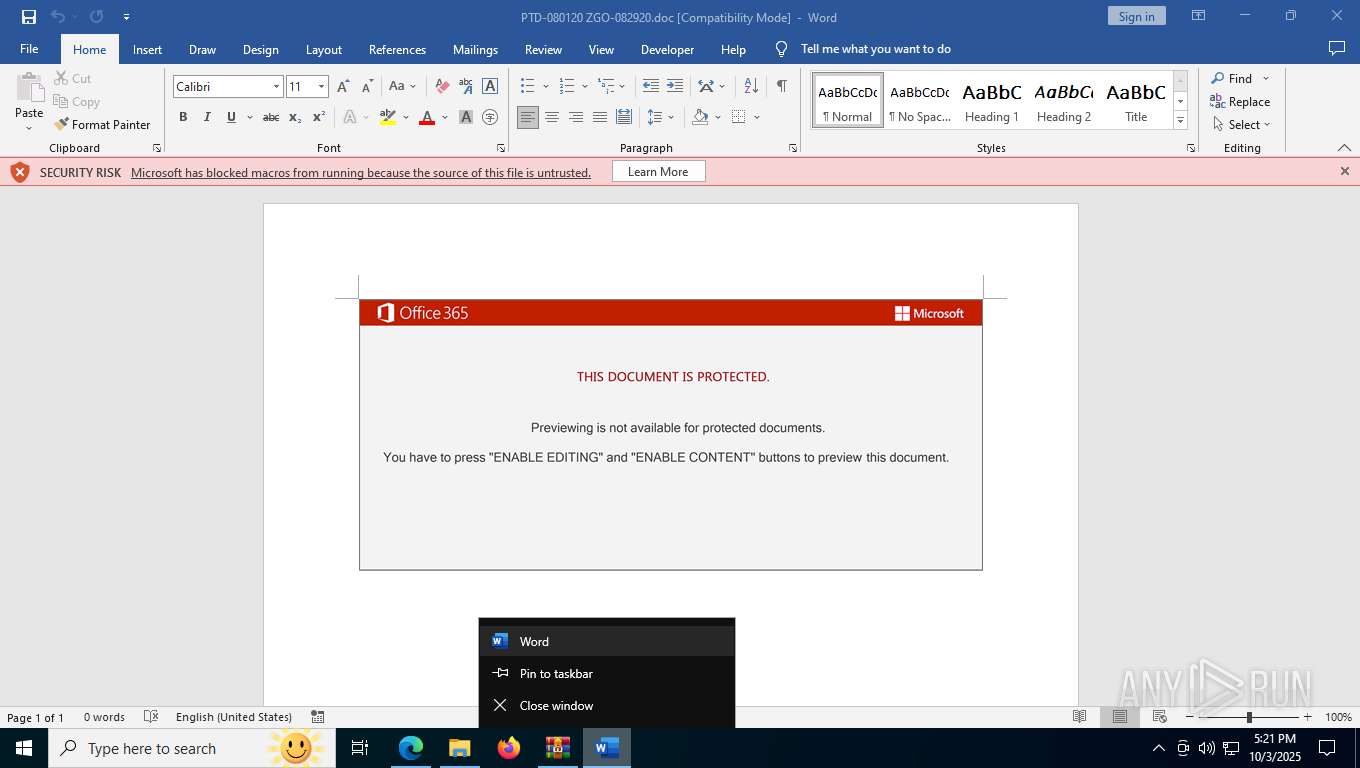Switch to Print Layout view
This screenshot has height=768, width=1360.
tap(1120, 717)
